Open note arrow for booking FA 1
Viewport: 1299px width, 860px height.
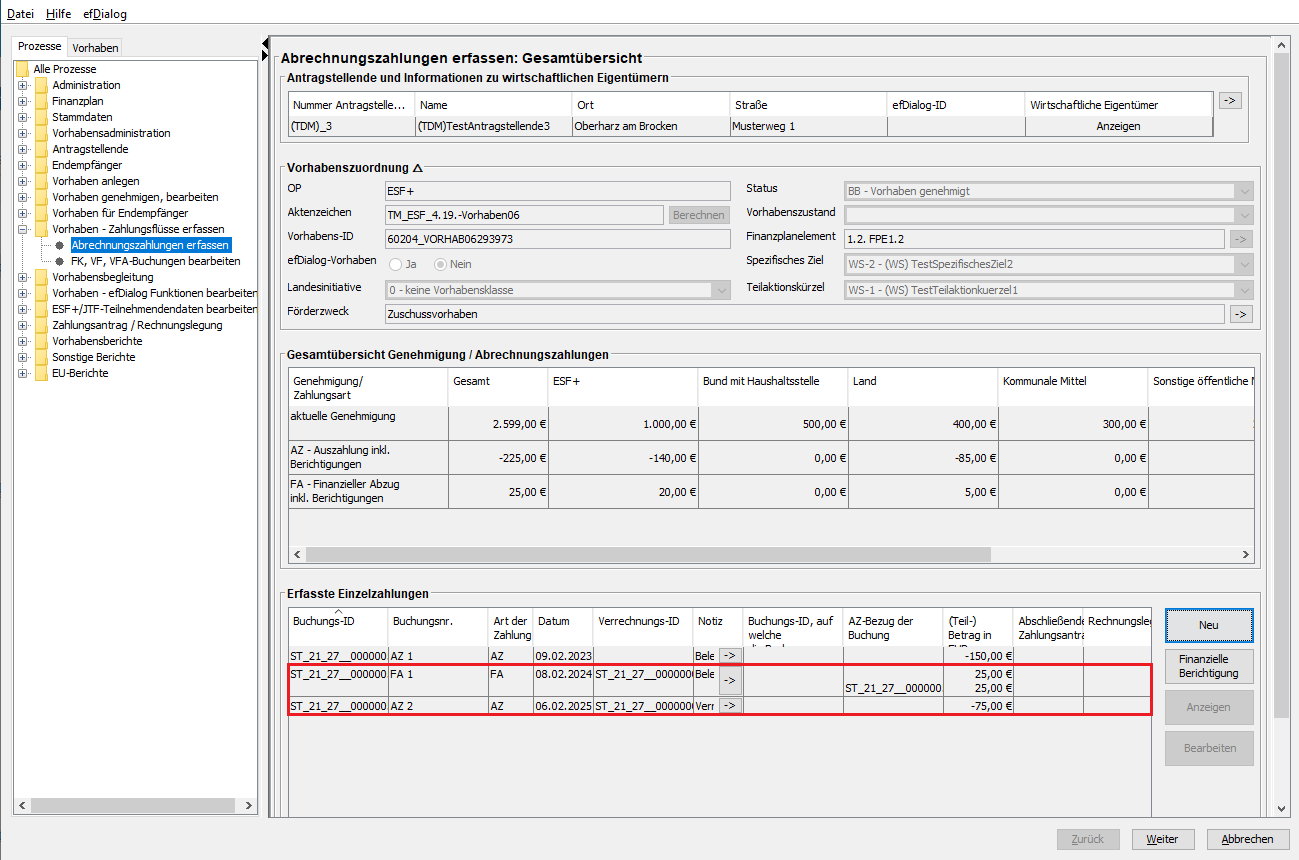(730, 680)
